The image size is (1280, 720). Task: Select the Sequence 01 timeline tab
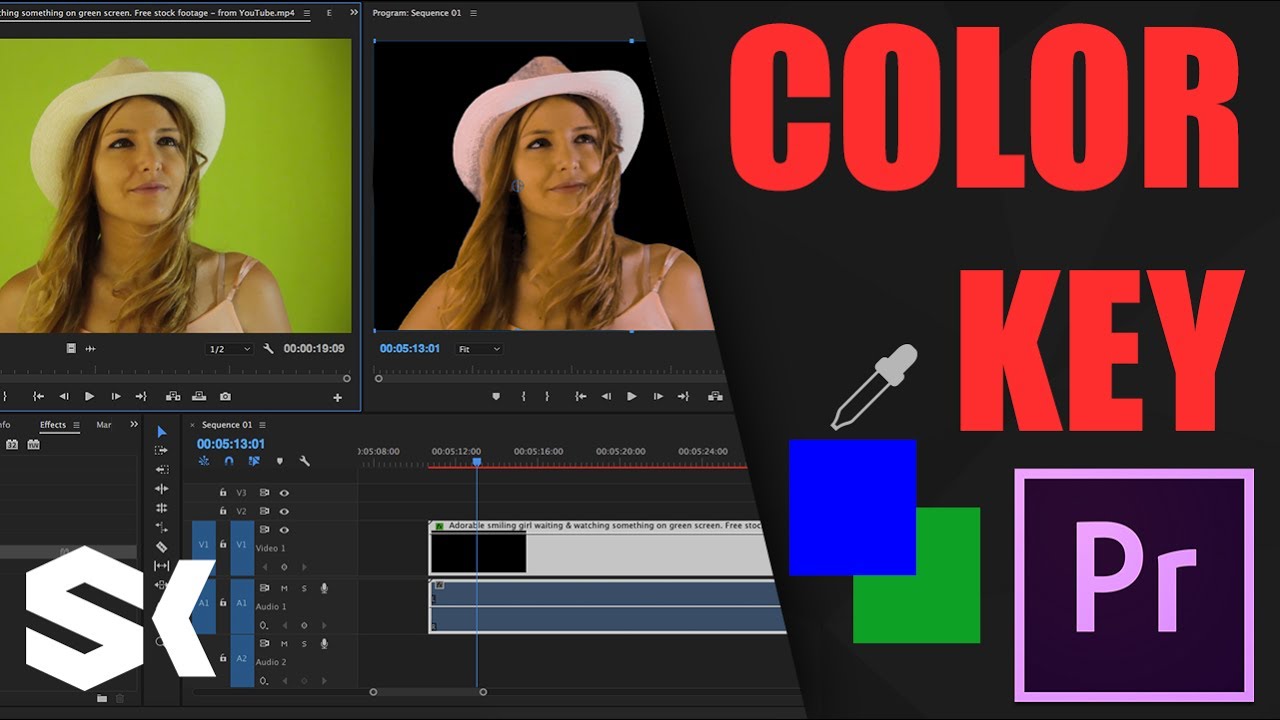tap(227, 425)
